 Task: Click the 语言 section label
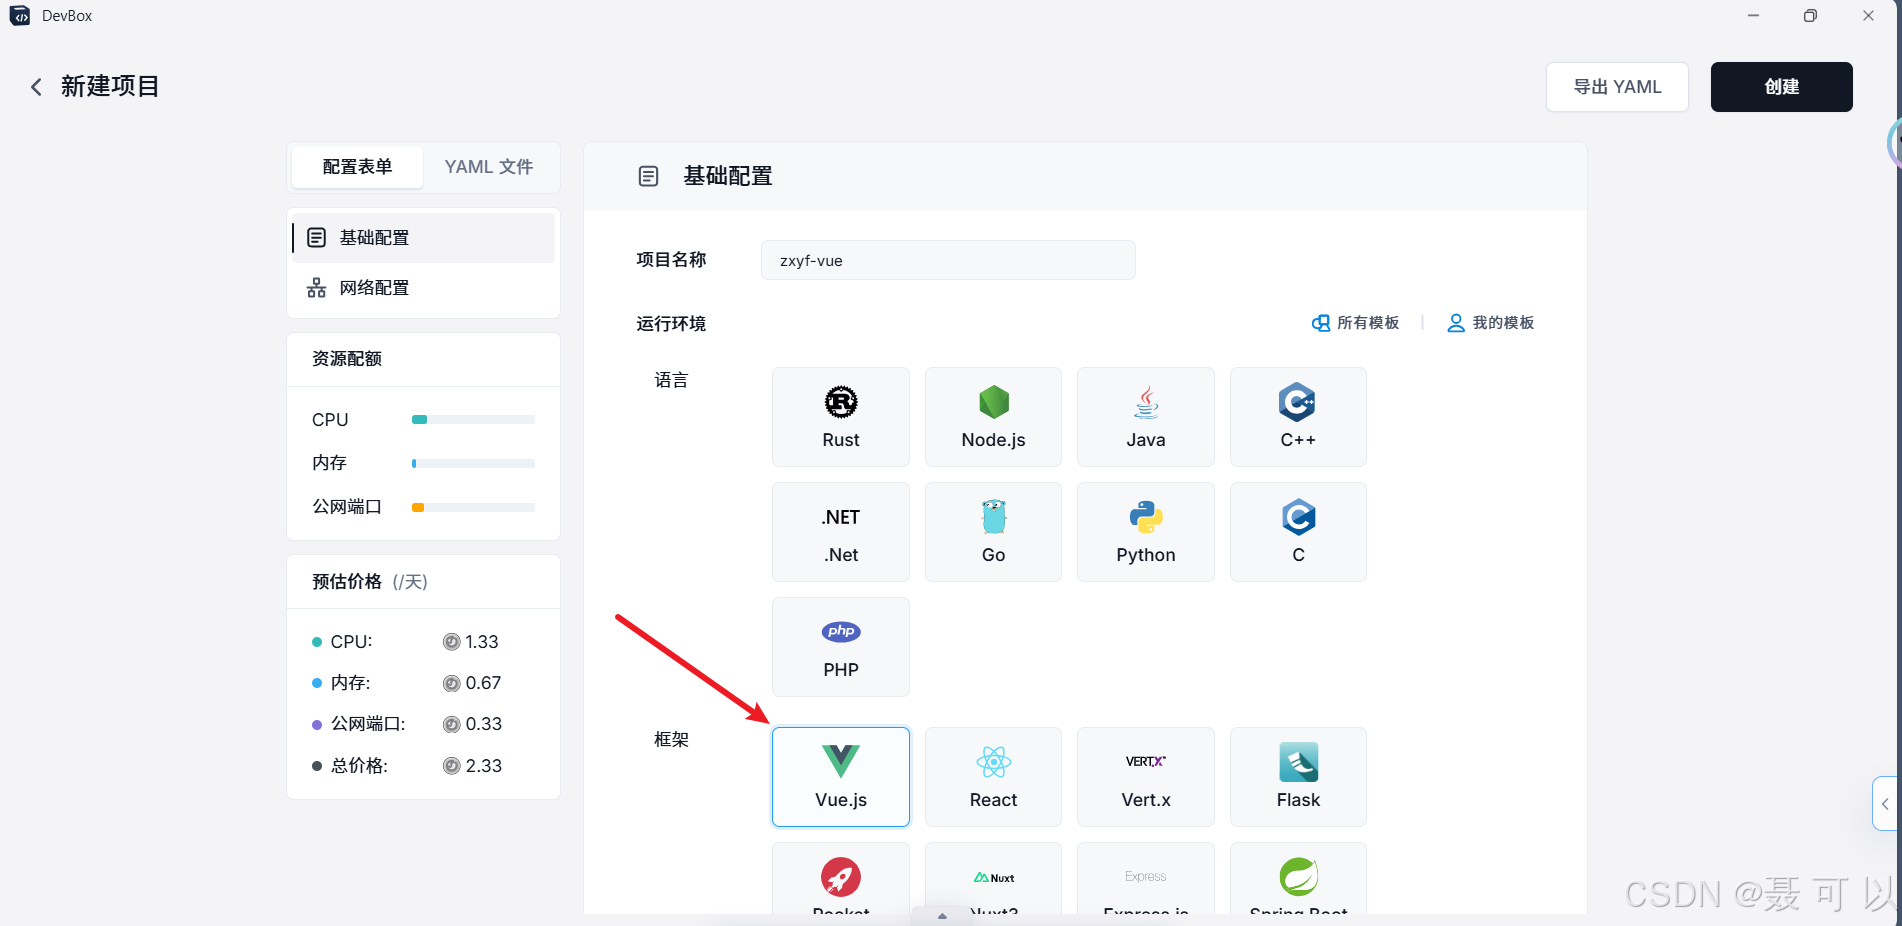[671, 380]
